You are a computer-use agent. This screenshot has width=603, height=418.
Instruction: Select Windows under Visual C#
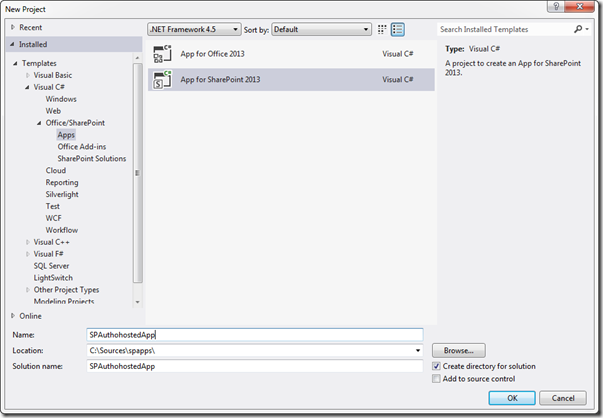click(x=61, y=99)
